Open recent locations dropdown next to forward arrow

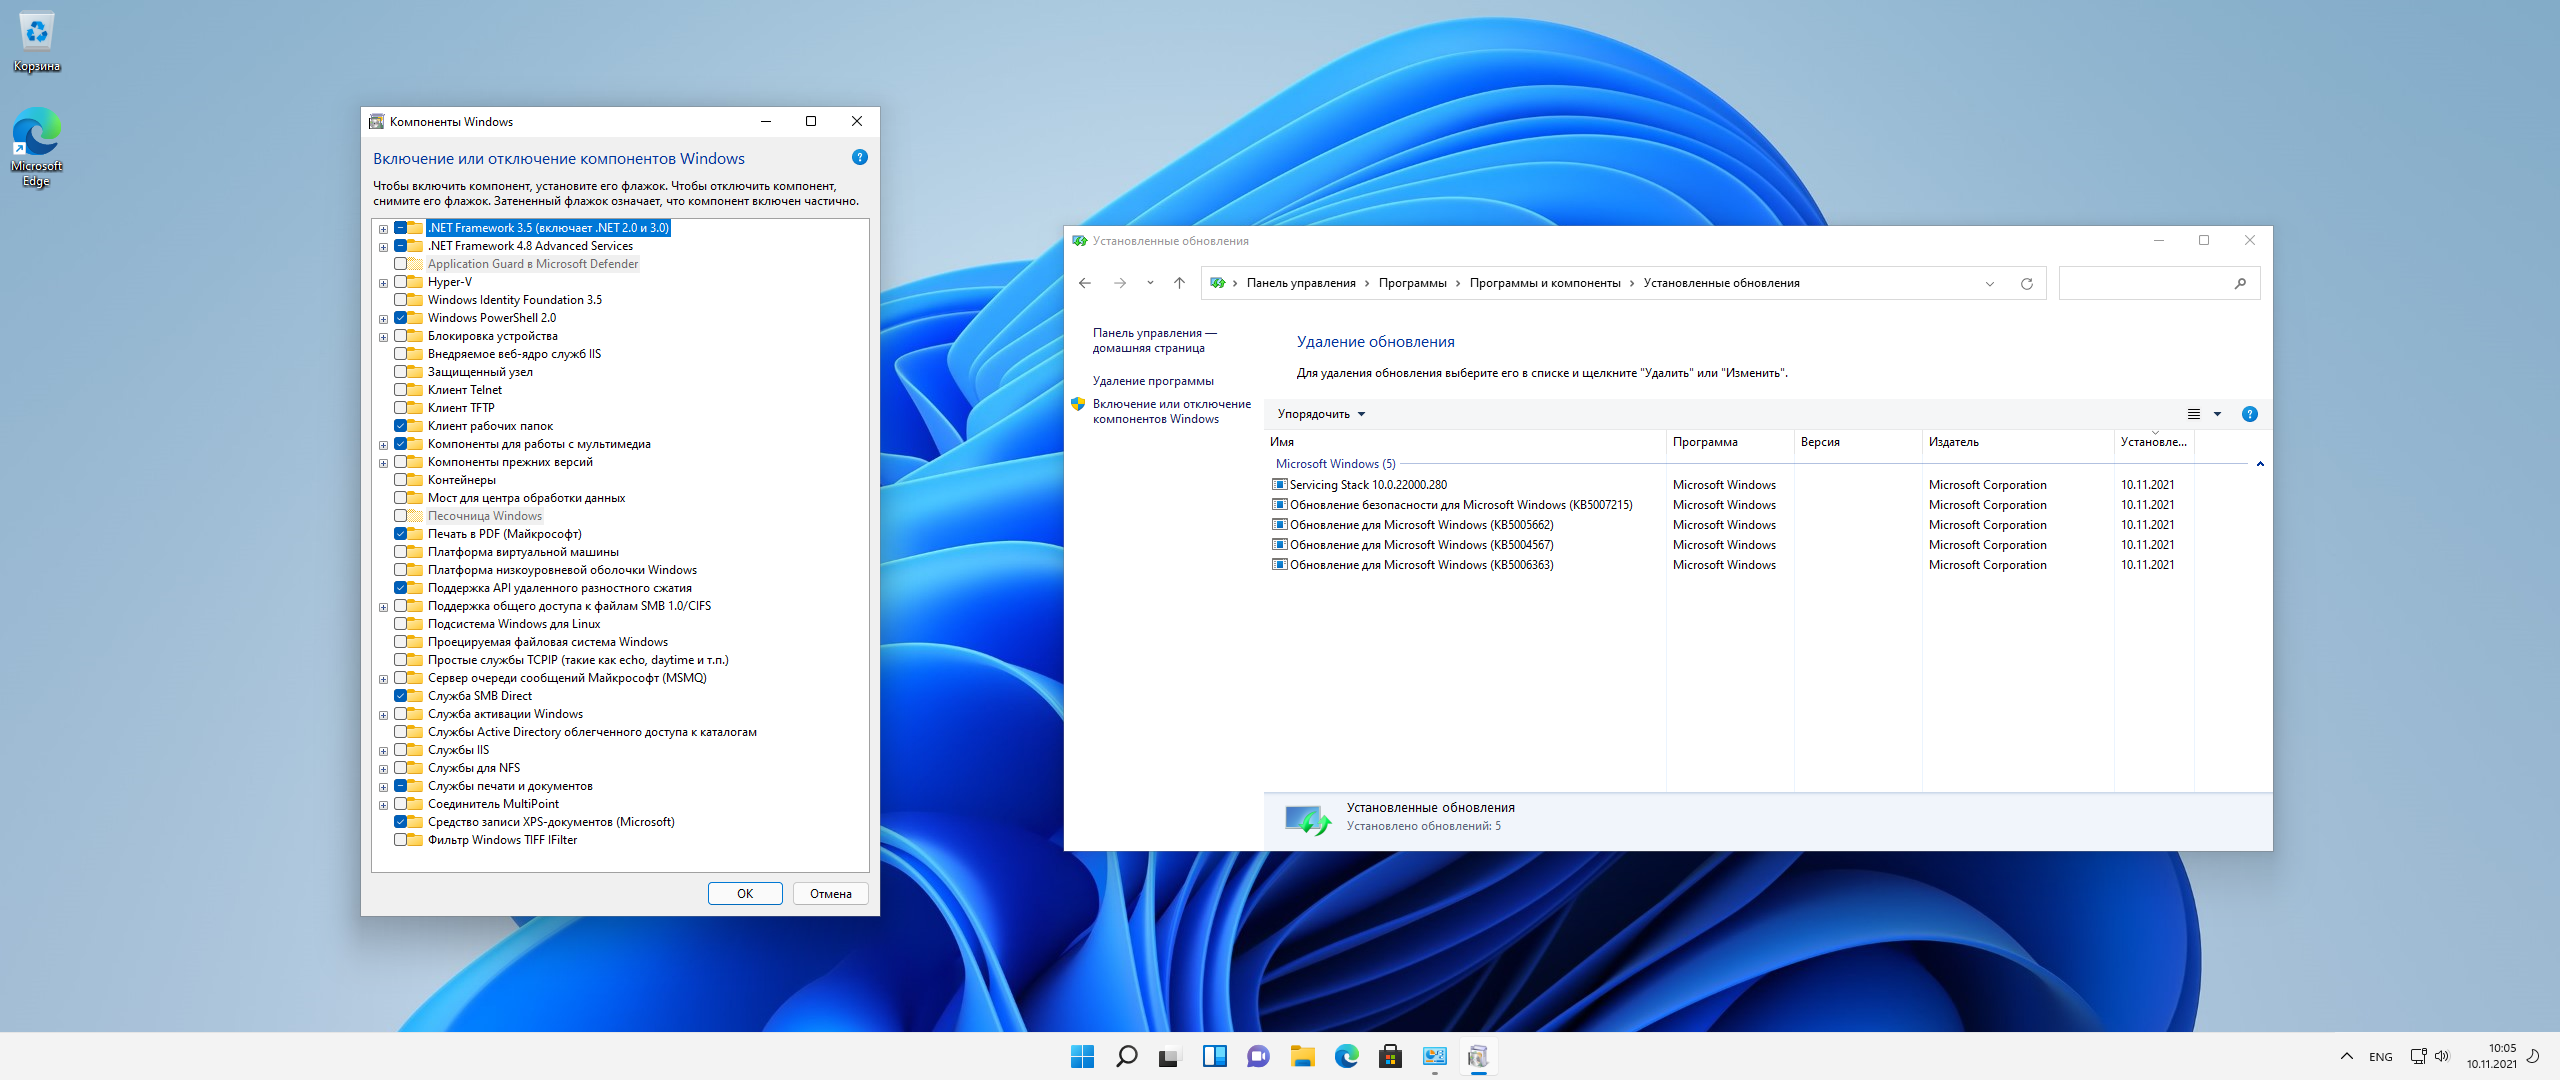[1150, 283]
